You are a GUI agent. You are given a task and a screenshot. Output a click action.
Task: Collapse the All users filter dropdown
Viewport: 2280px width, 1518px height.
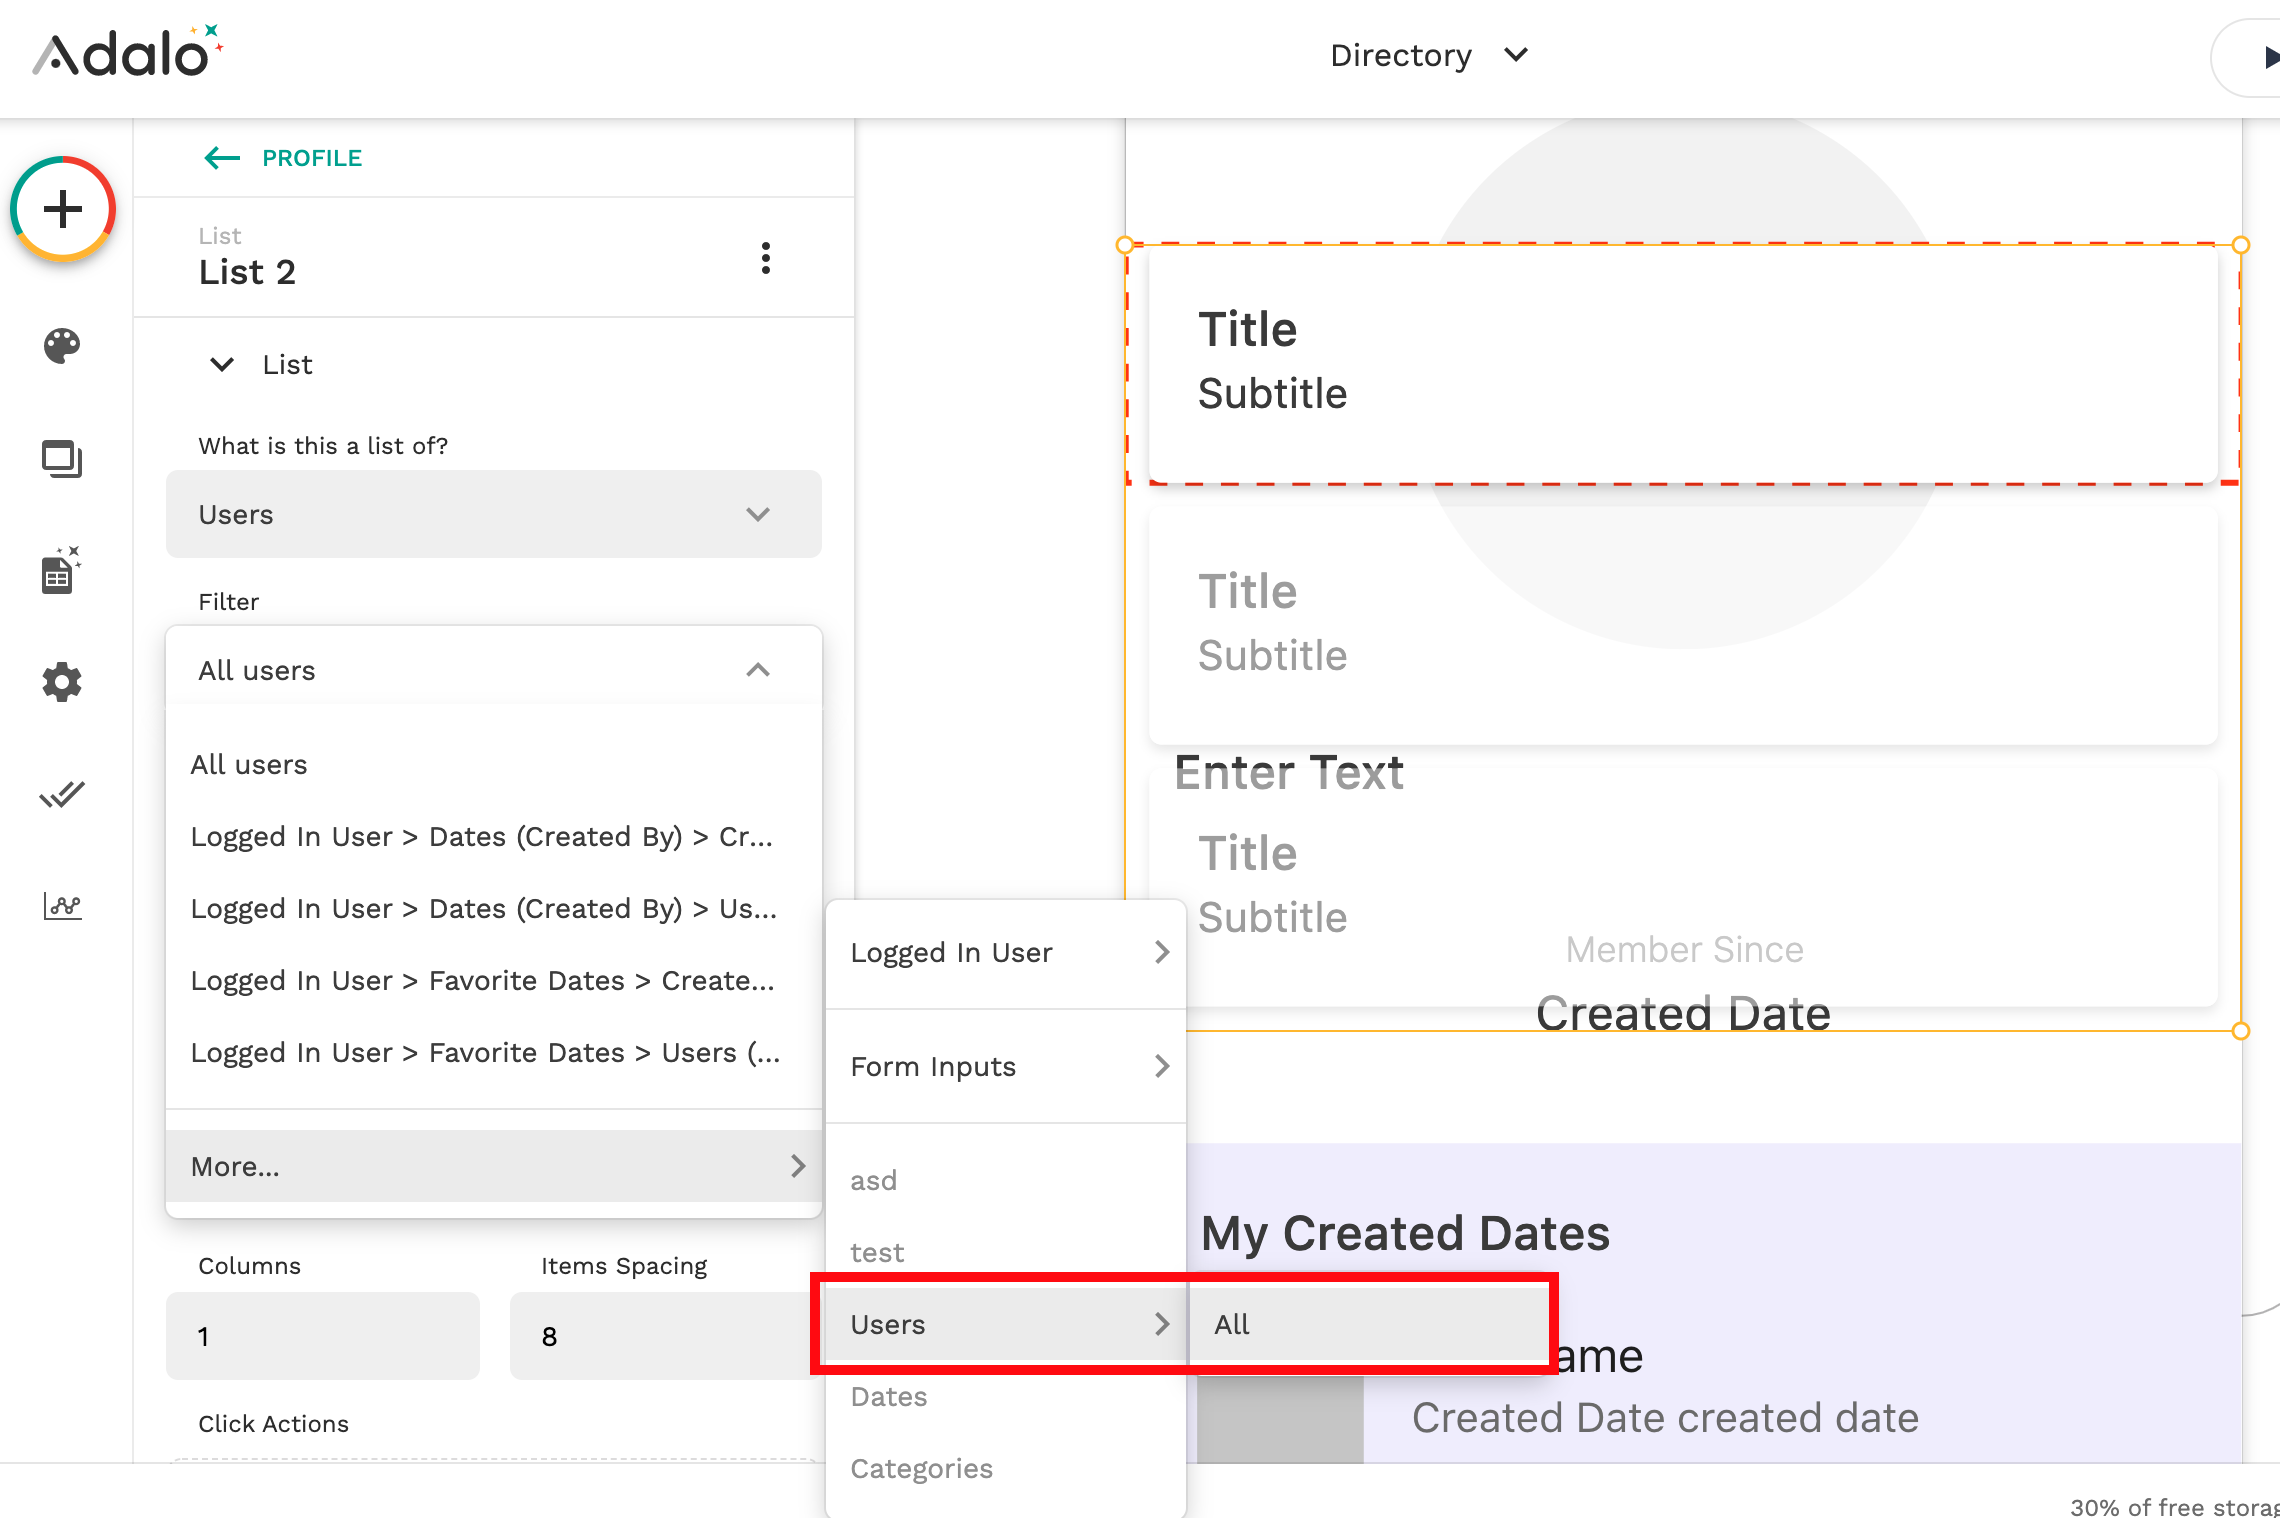757,670
